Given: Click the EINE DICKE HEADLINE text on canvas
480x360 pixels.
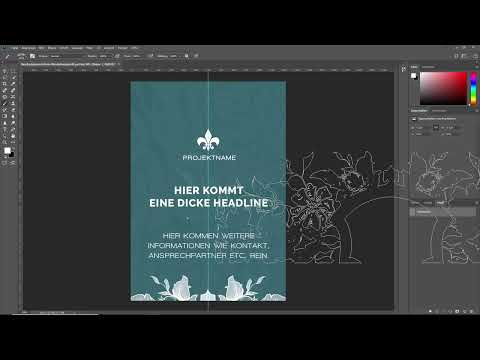Looking at the screenshot, I should tap(209, 203).
